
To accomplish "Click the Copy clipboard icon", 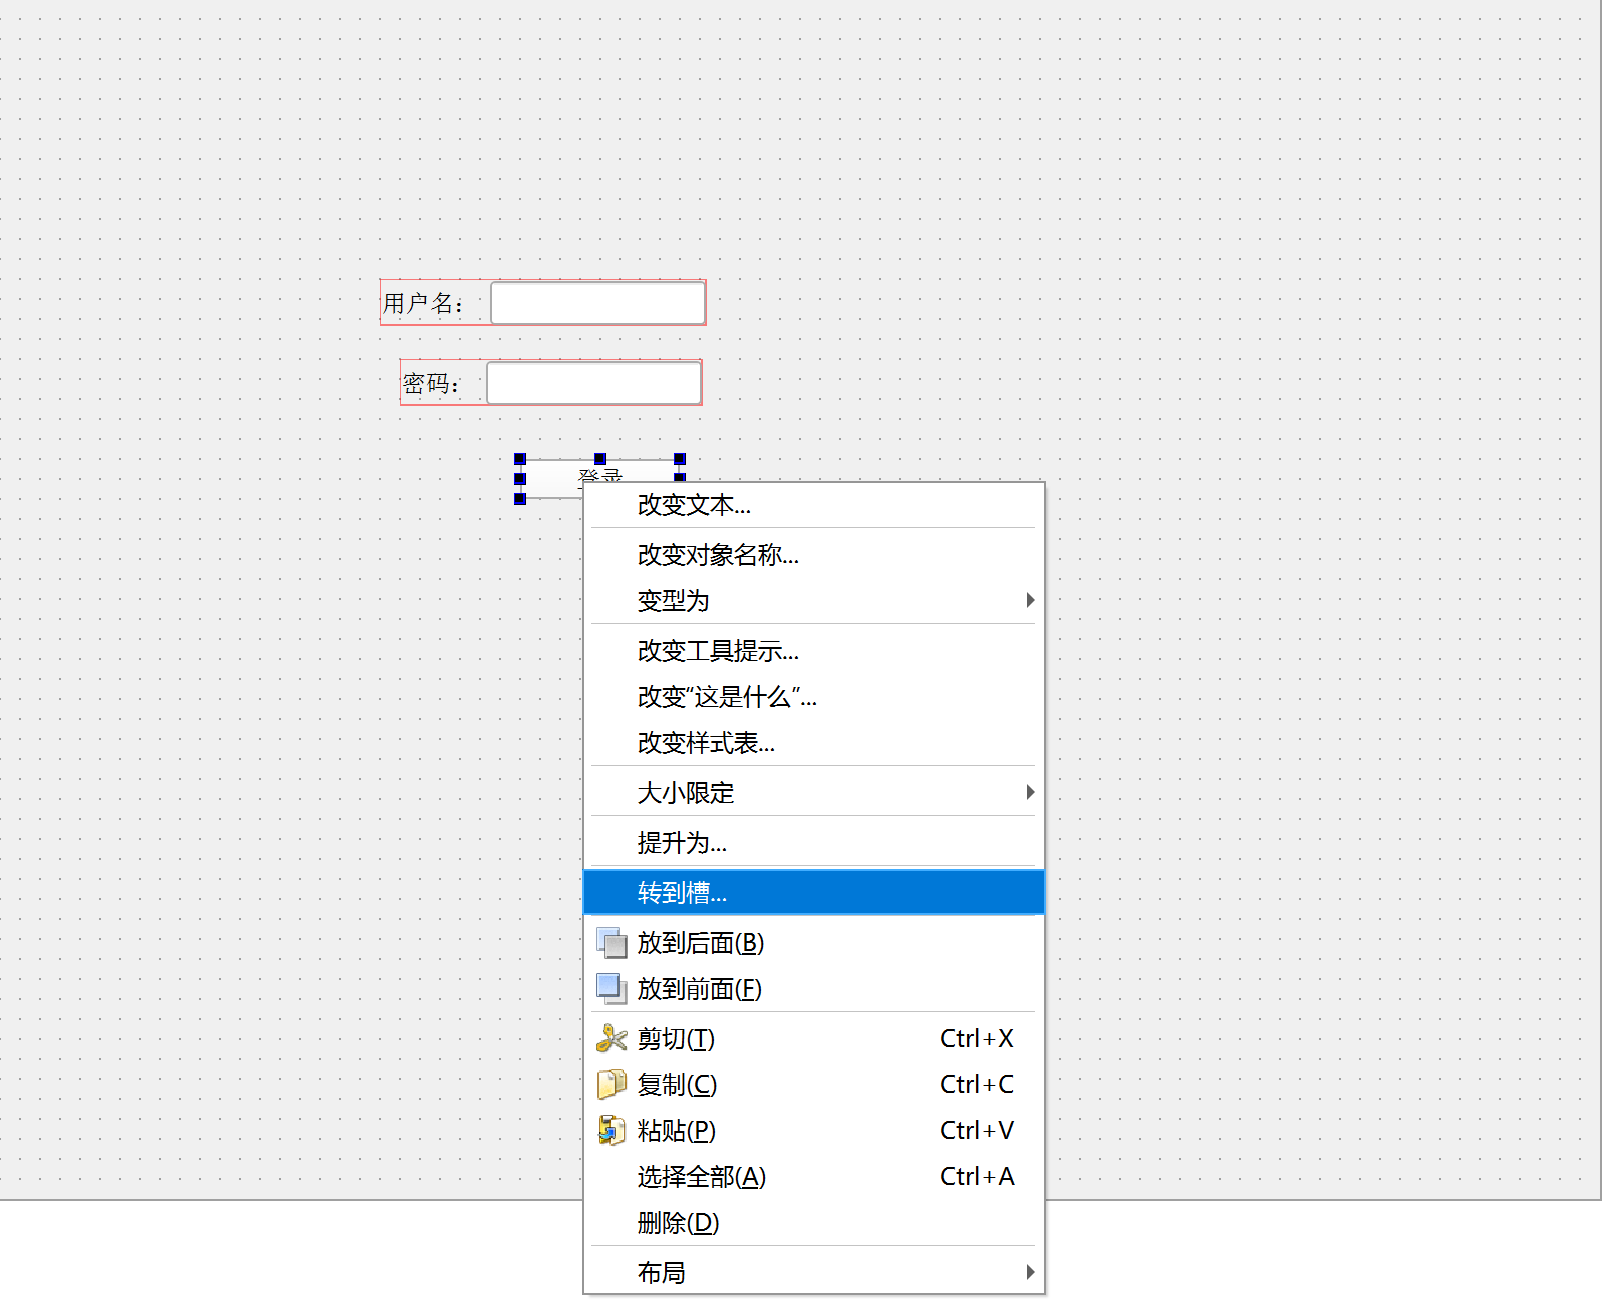I will [611, 1084].
